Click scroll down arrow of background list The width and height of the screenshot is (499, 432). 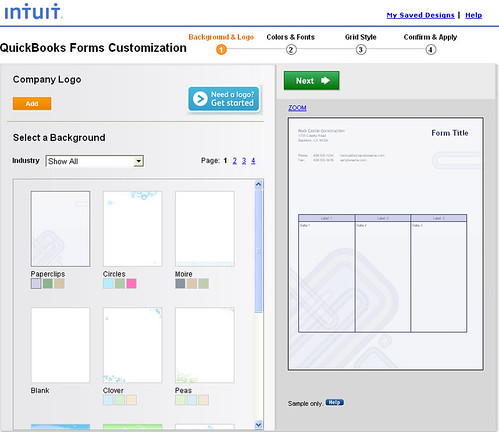(259, 425)
